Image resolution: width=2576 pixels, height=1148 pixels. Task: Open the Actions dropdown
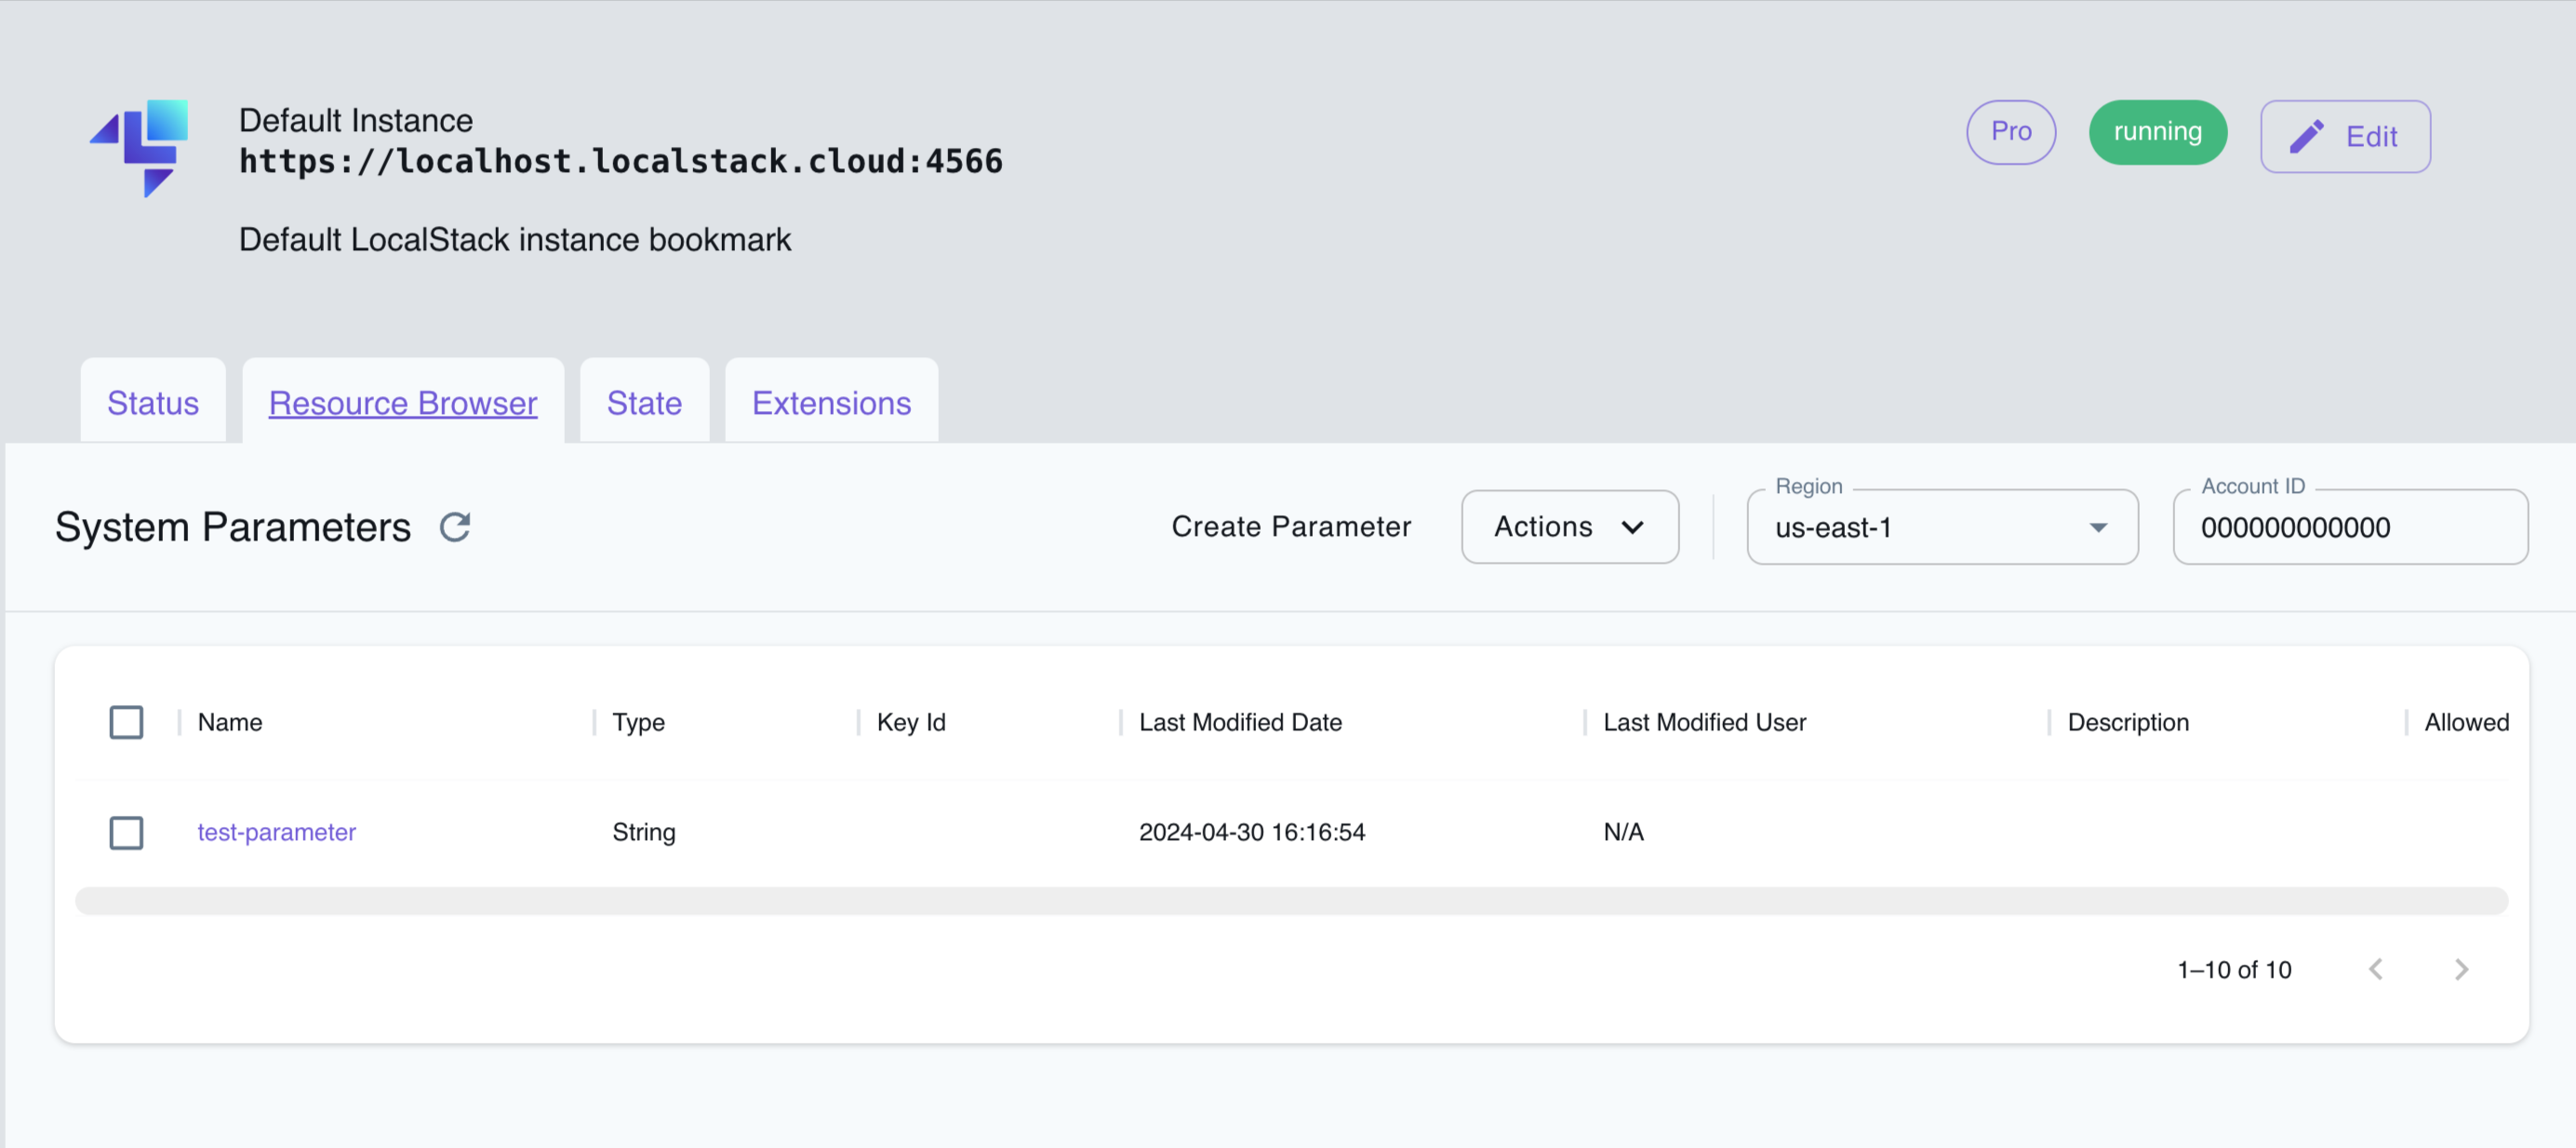1569,526
